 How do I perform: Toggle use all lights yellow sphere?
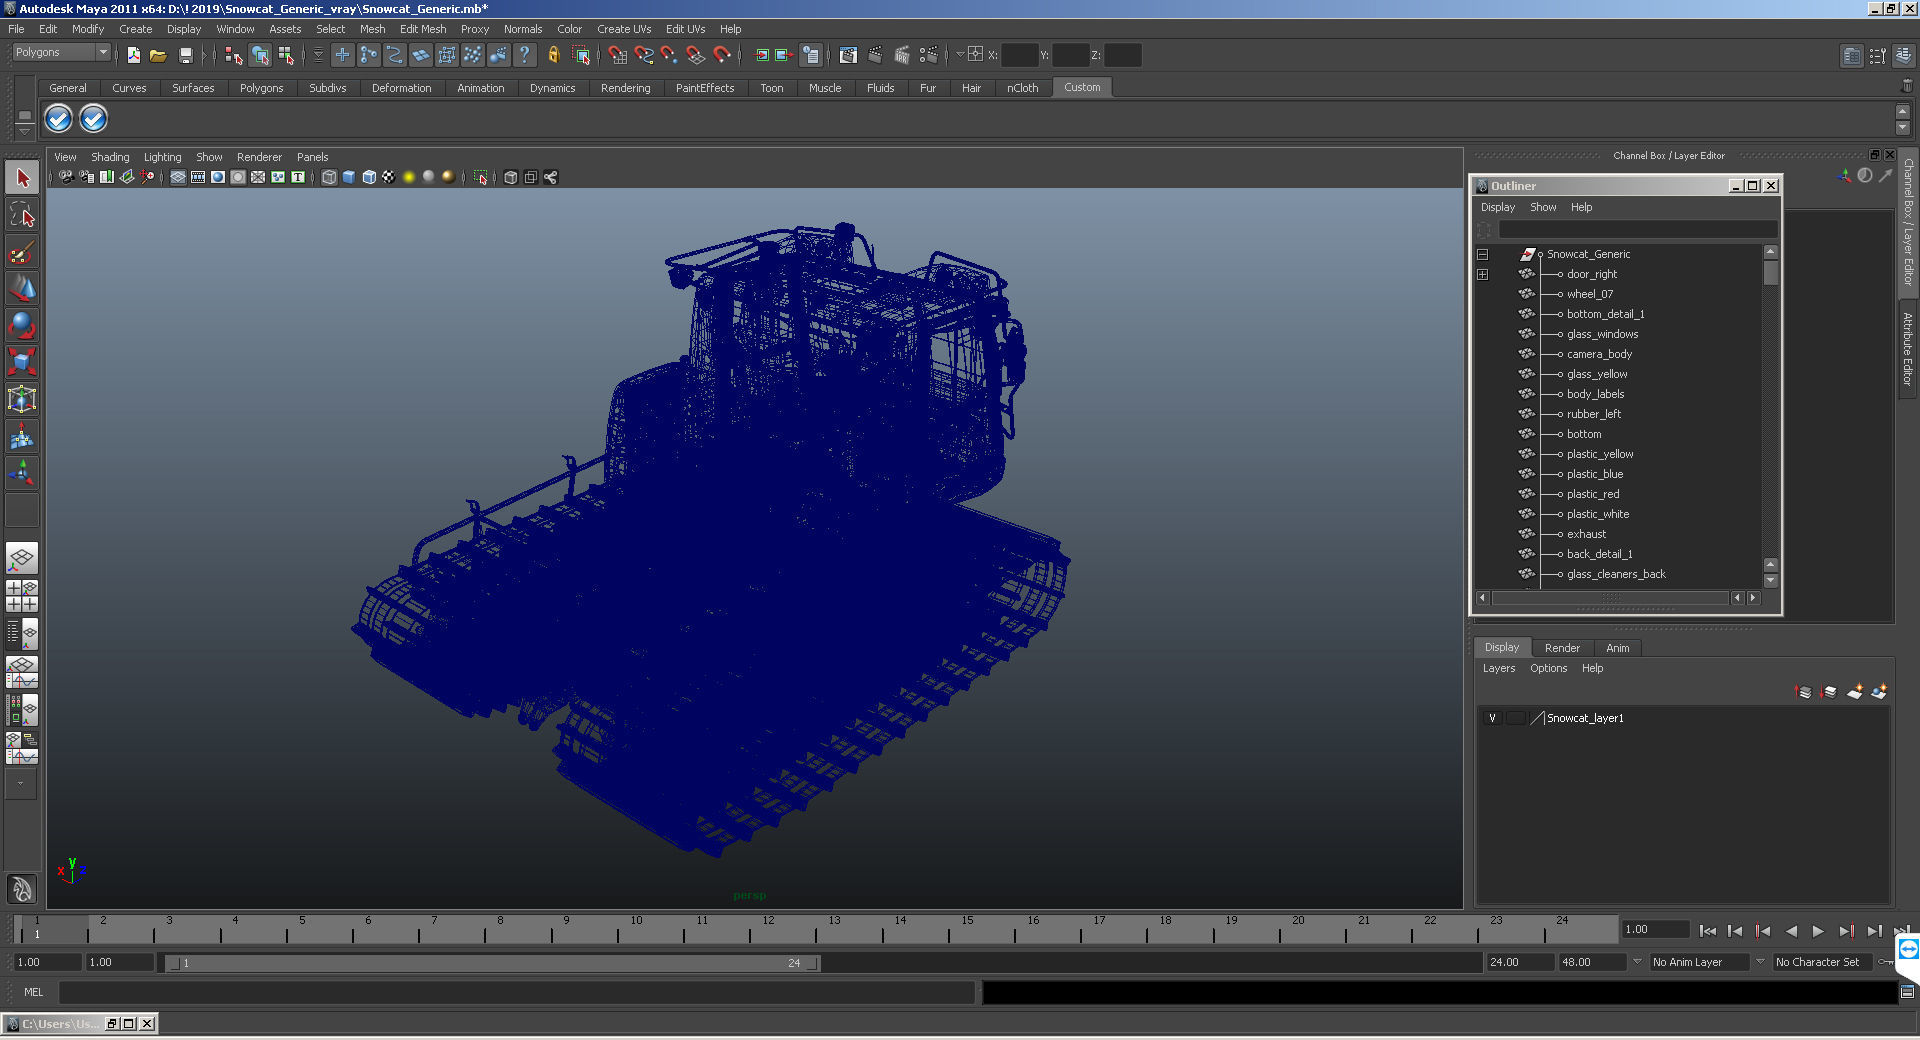tap(409, 177)
